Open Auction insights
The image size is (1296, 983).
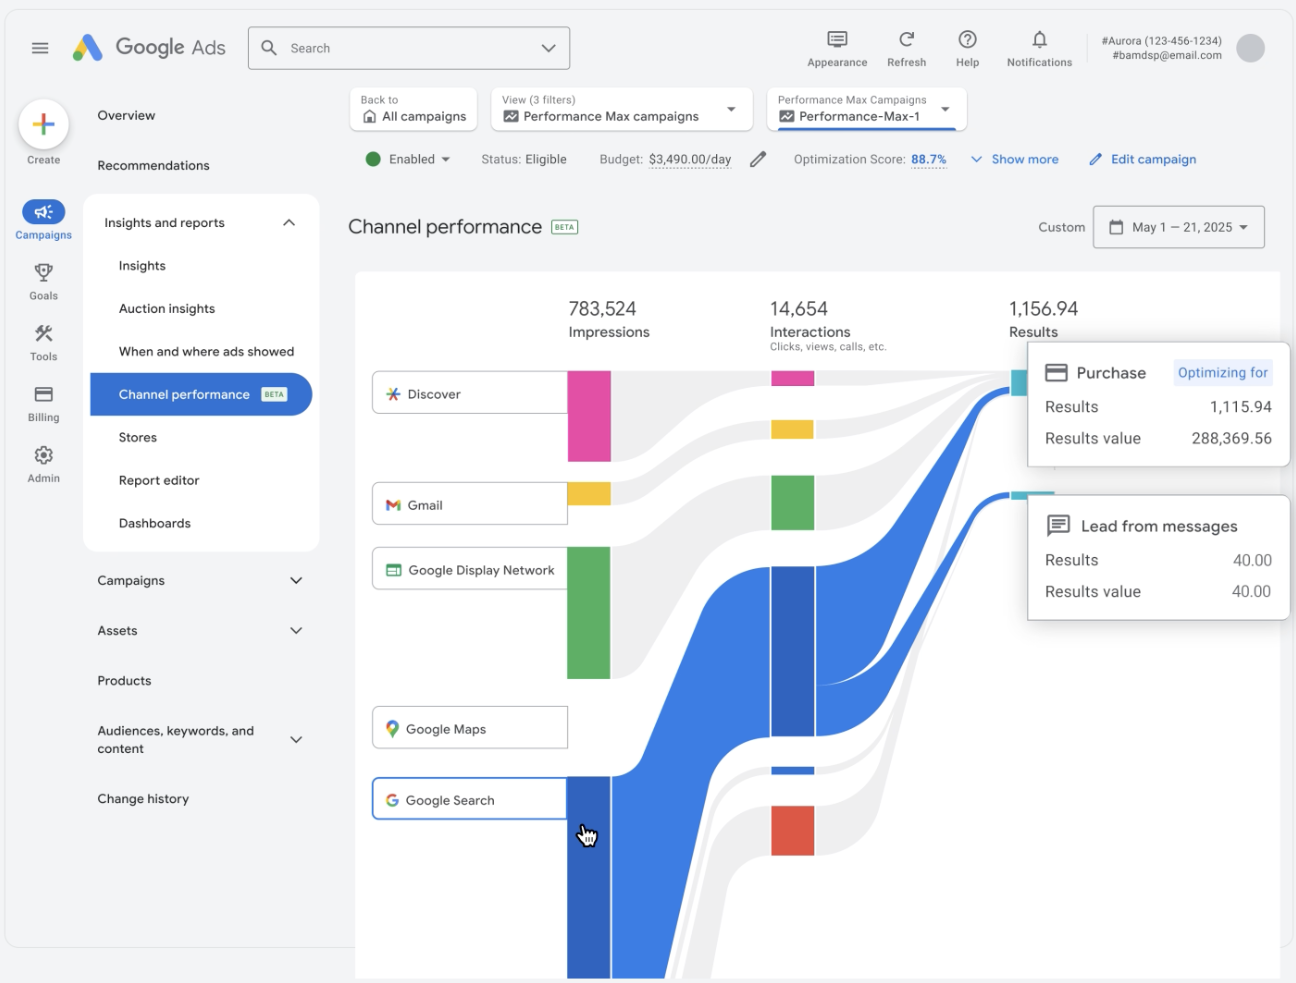click(167, 309)
